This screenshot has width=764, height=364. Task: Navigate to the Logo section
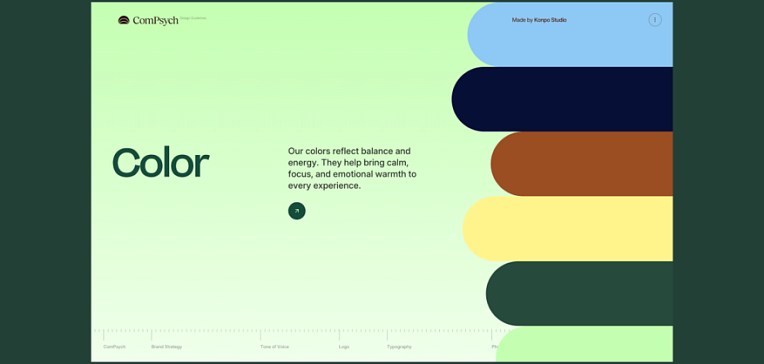(x=344, y=347)
